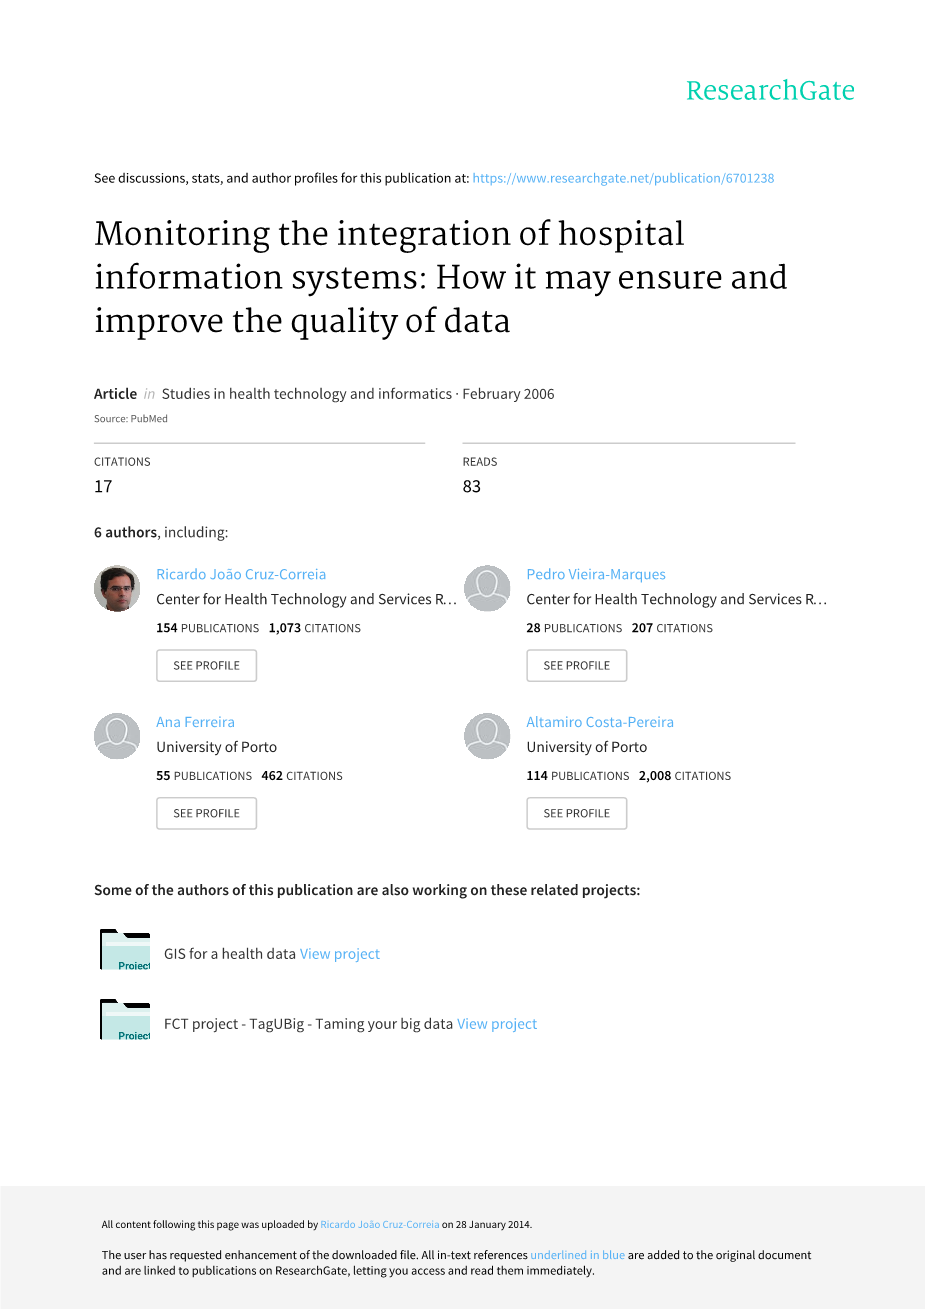Click the underlined in blue footer link
The width and height of the screenshot is (925, 1309).
click(577, 1255)
